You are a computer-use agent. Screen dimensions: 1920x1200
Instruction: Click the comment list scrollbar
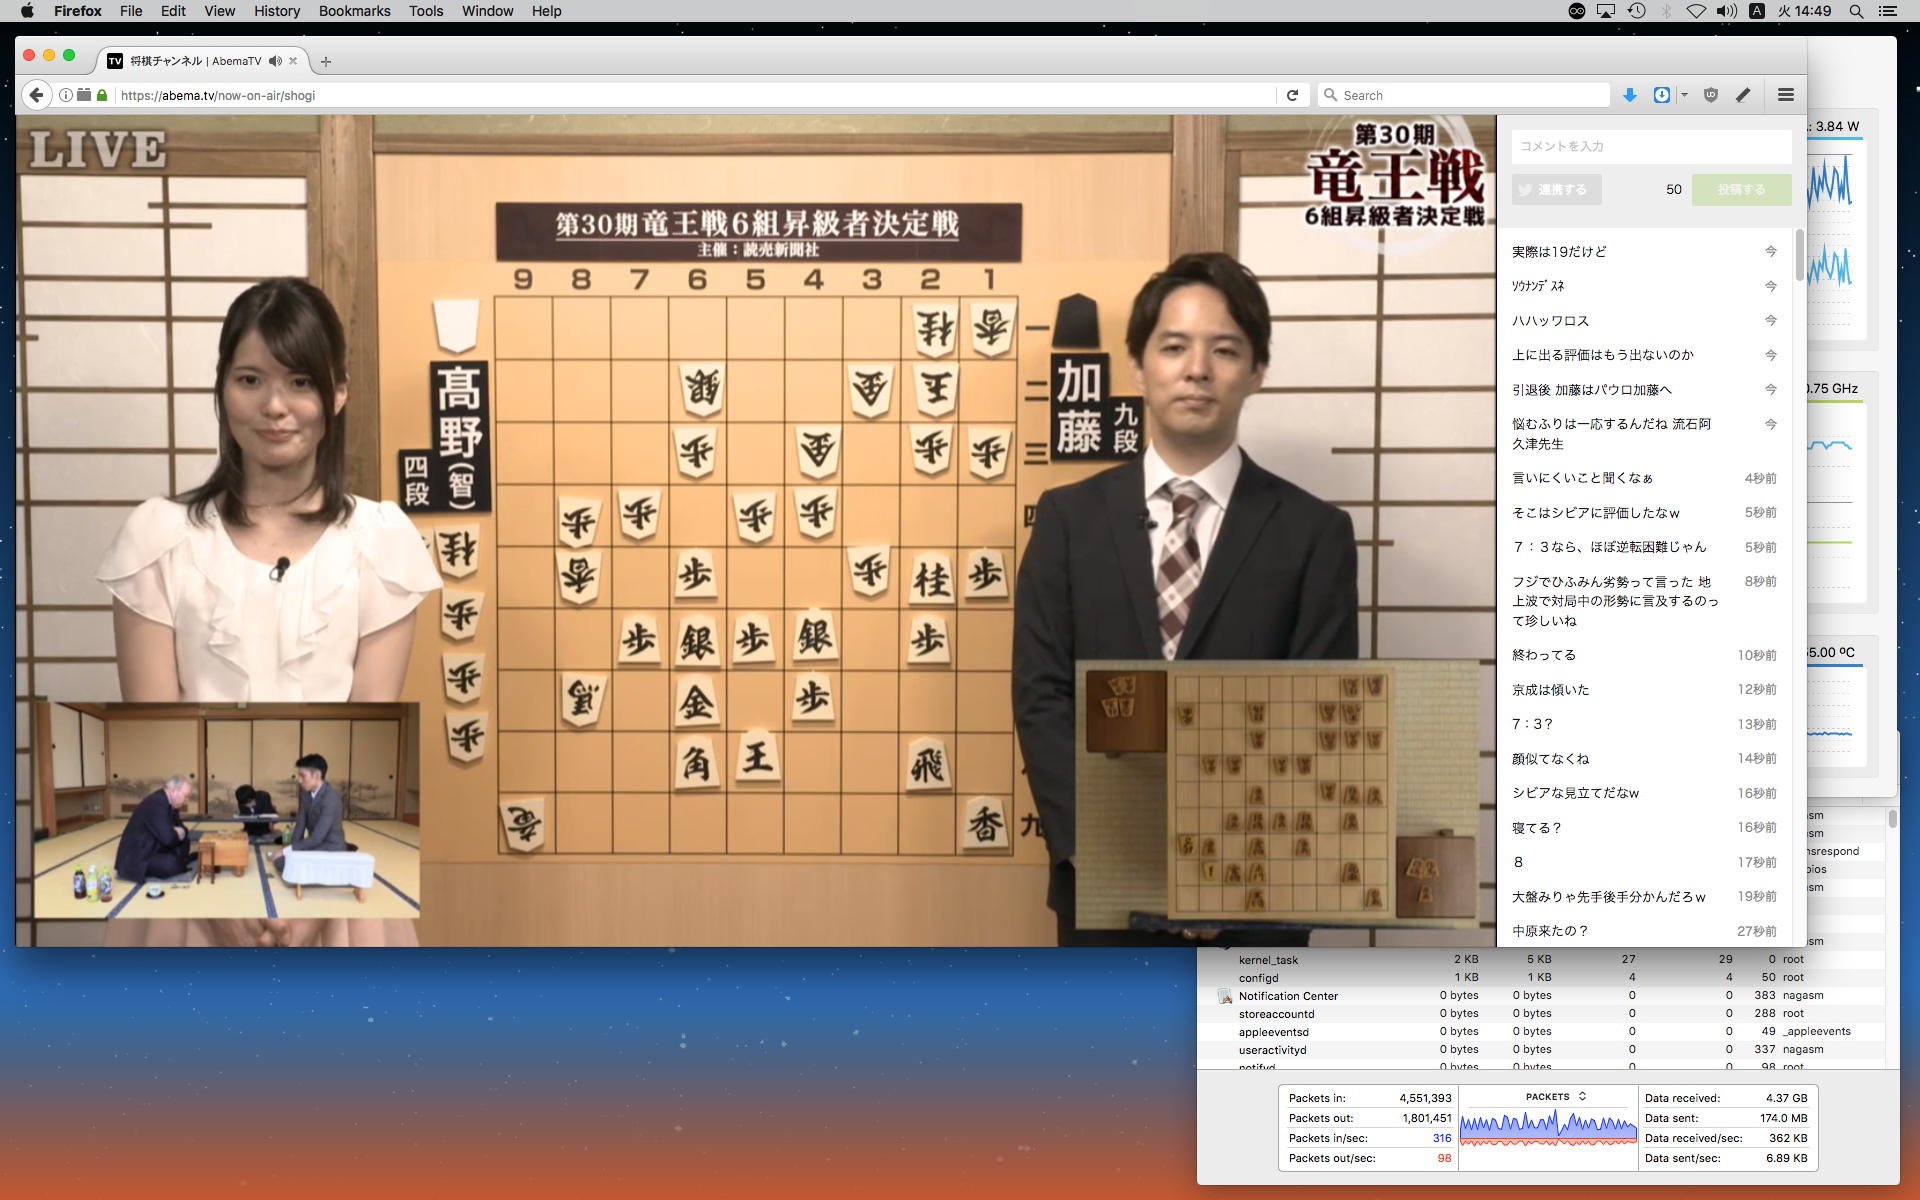click(1799, 256)
